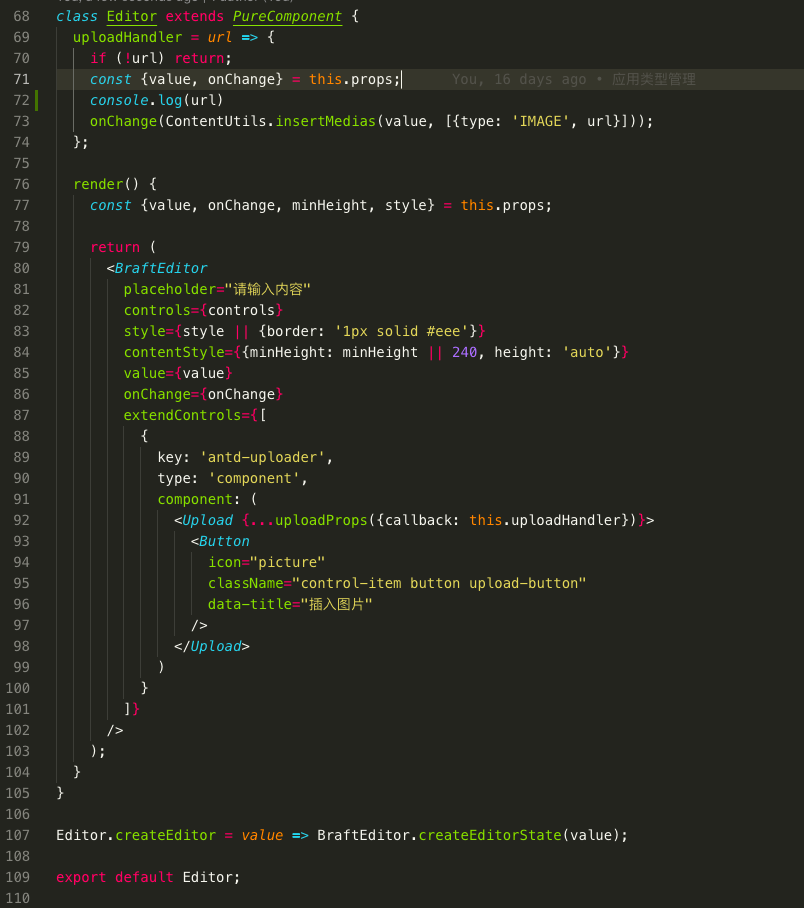Click the "extends" keyword on line 68
This screenshot has width=804, height=908.
(195, 16)
